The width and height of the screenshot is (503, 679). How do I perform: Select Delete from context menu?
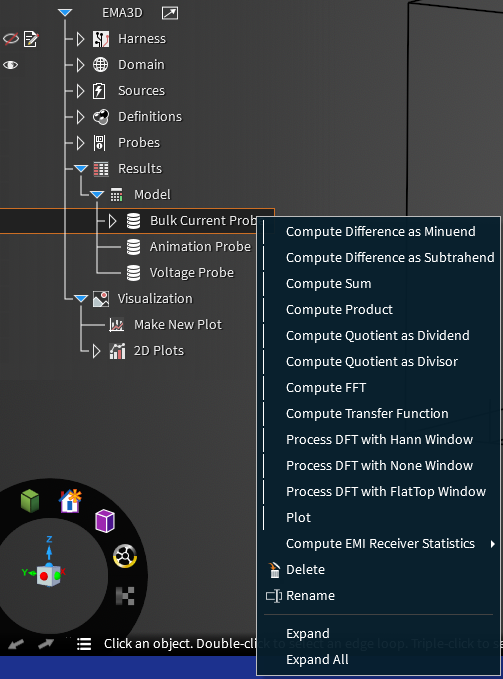tap(380, 569)
